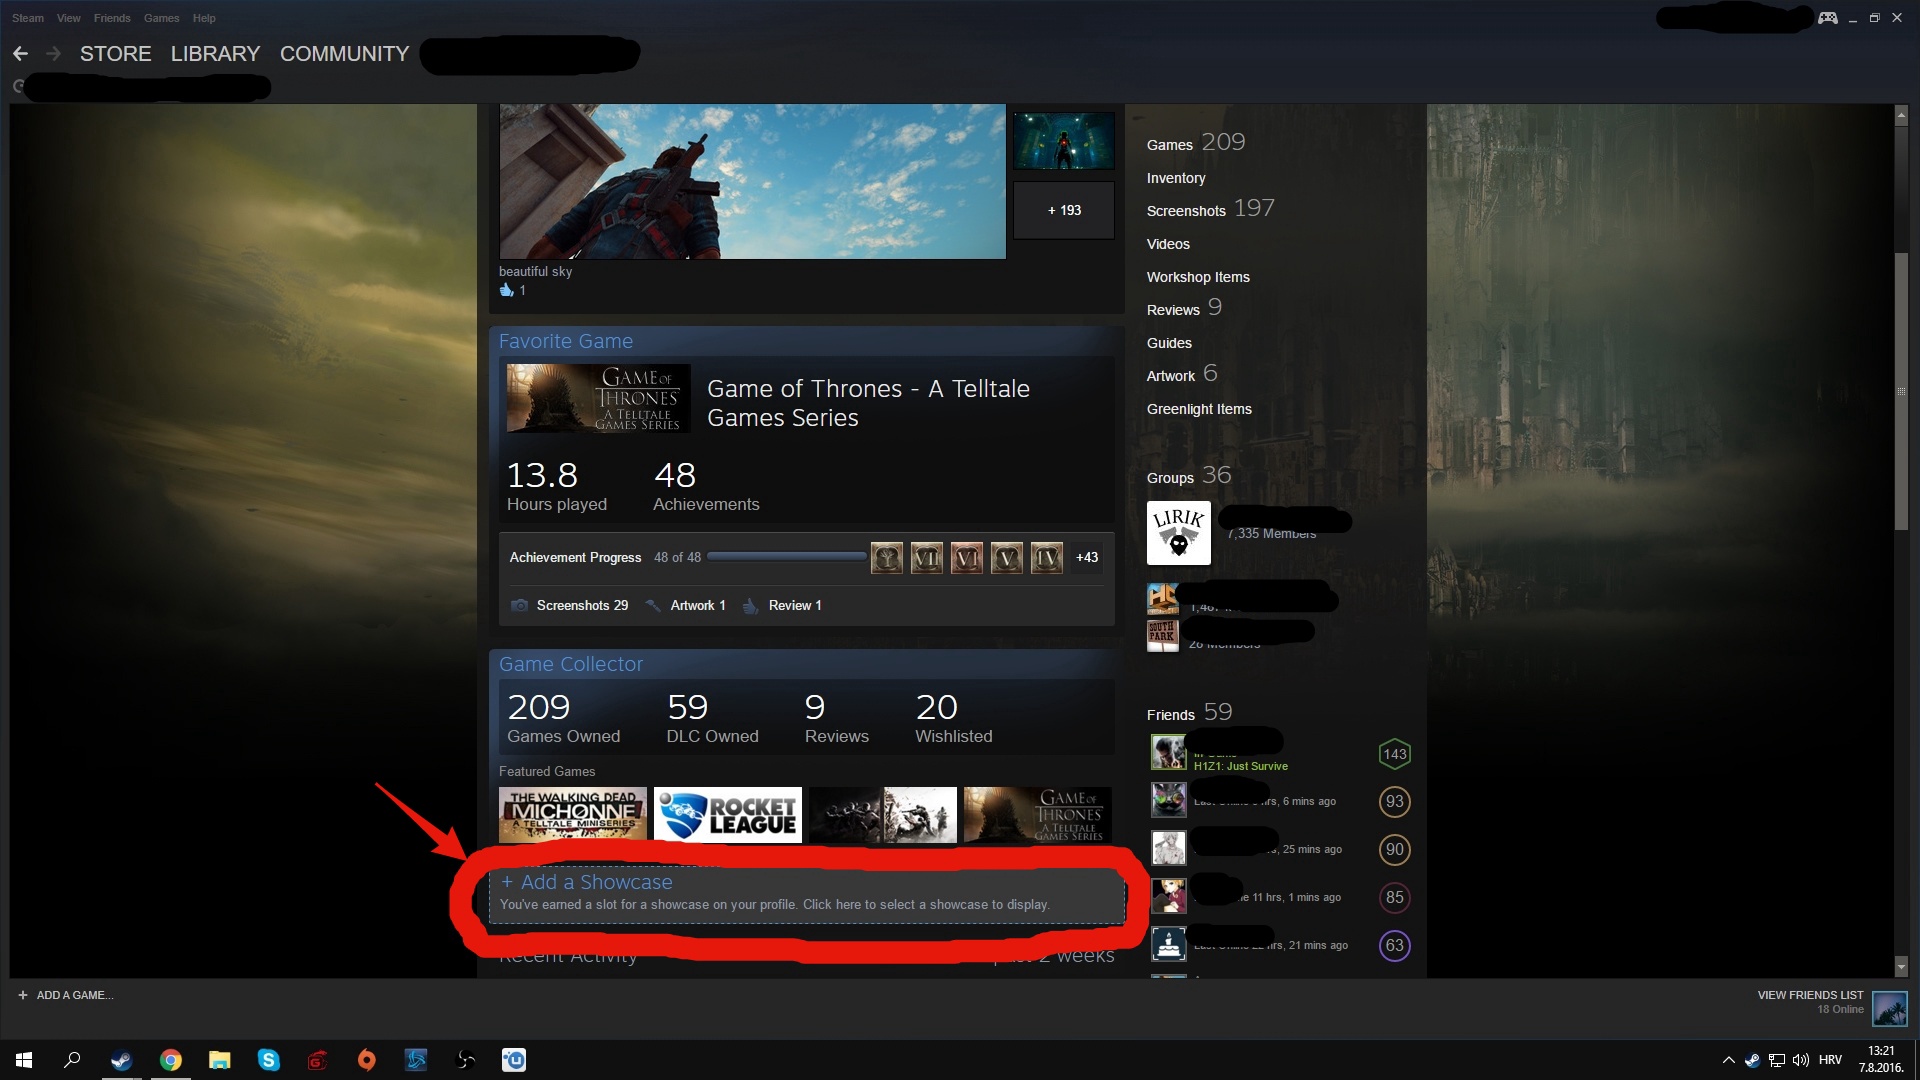Click third friend's profile icon

coord(1167,848)
